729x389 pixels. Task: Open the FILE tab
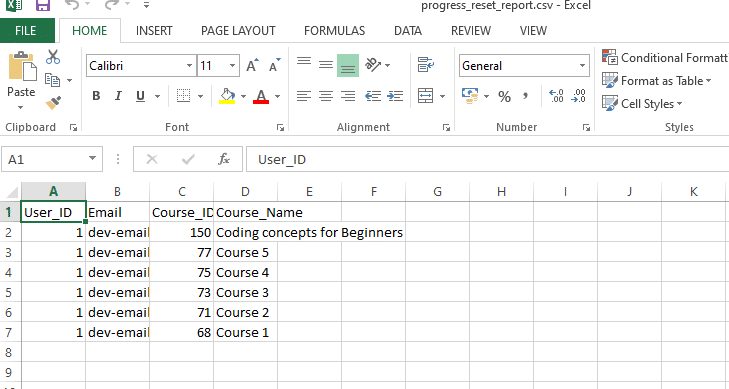[26, 31]
